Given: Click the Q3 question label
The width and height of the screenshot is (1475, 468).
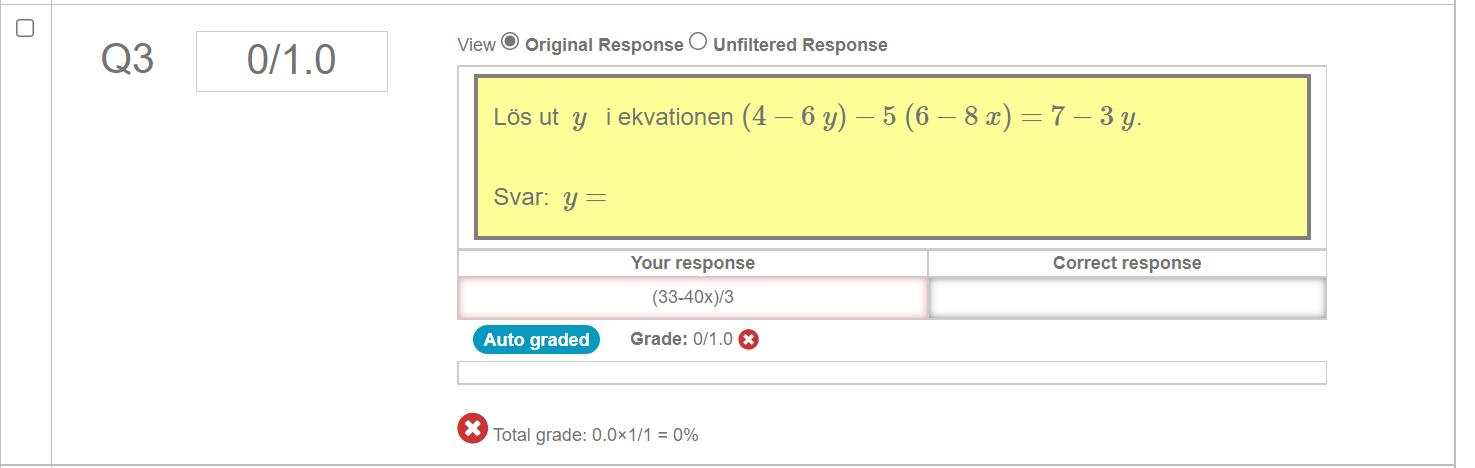Looking at the screenshot, I should point(127,61).
